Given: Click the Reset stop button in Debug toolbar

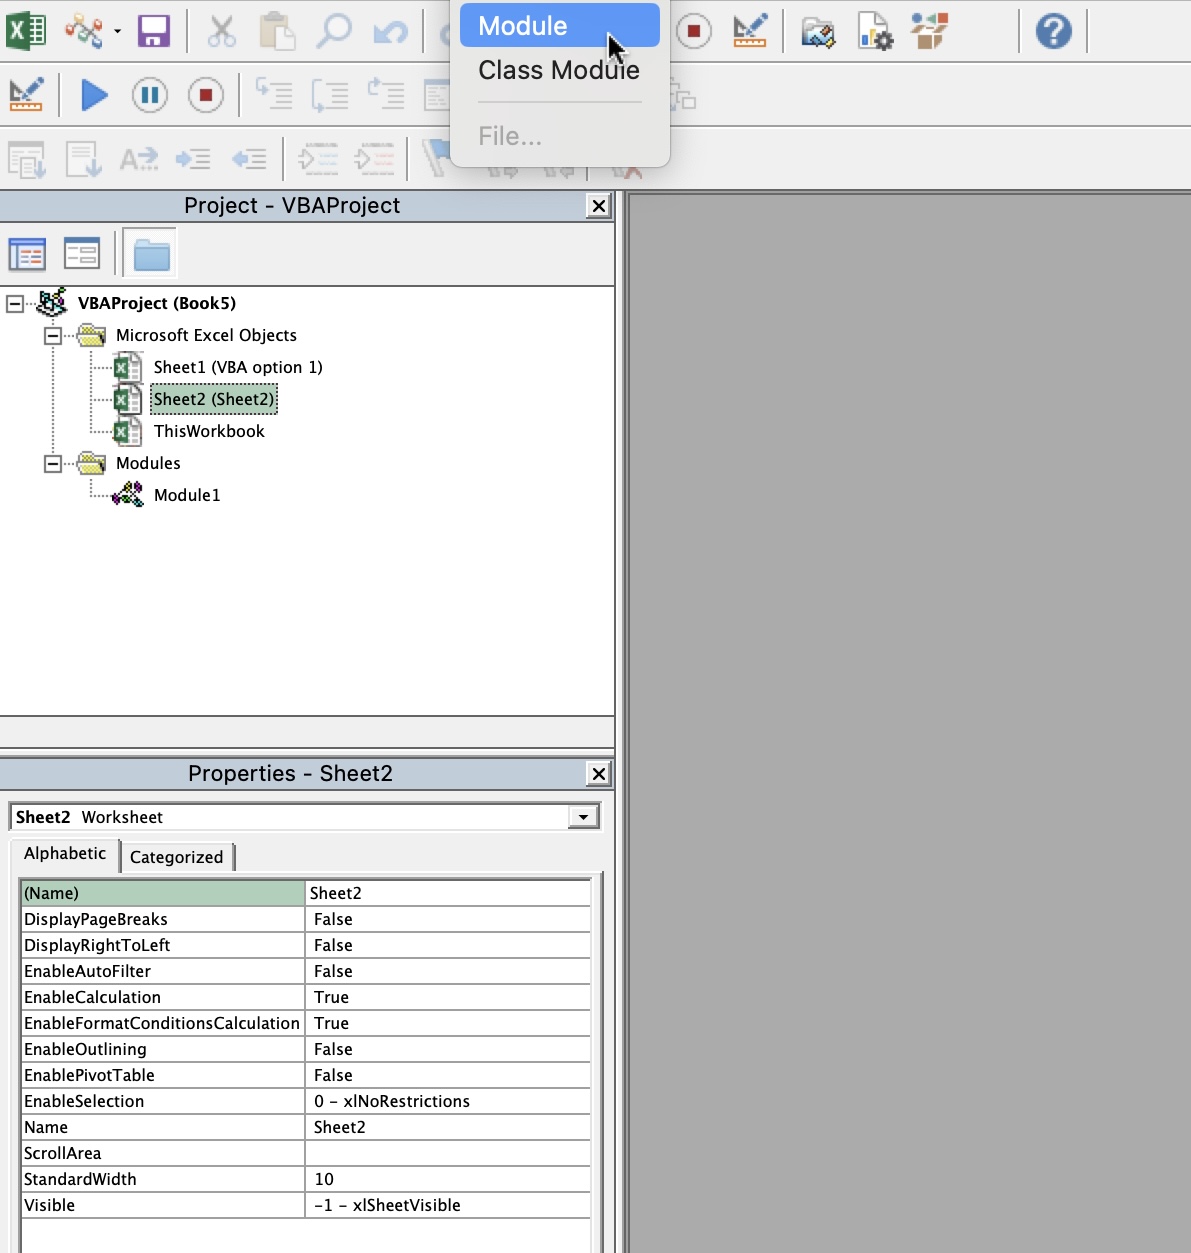Looking at the screenshot, I should click(206, 95).
